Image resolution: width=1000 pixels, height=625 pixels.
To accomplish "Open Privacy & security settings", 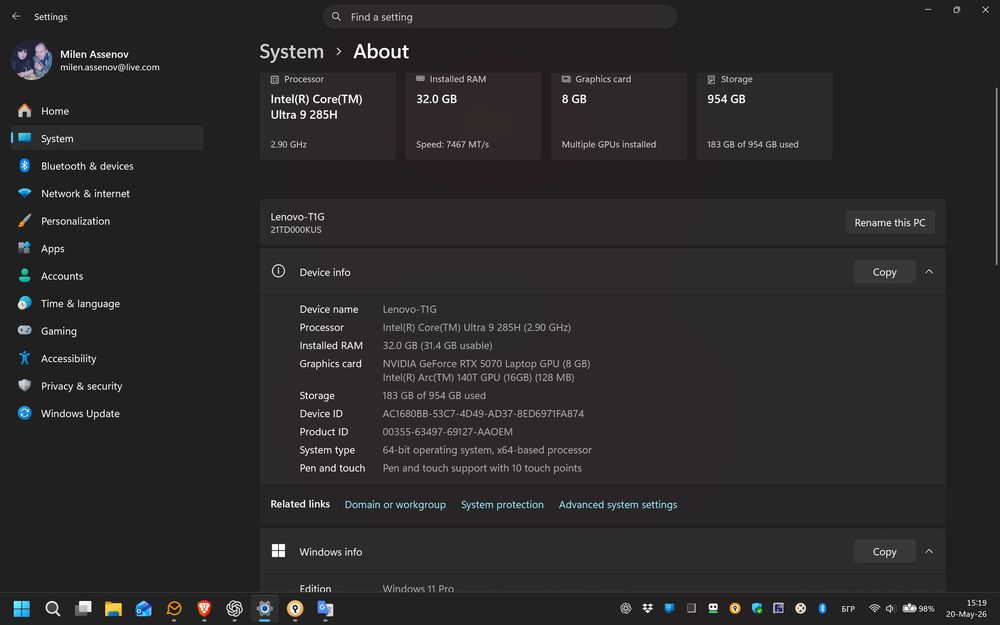I will (x=107, y=386).
